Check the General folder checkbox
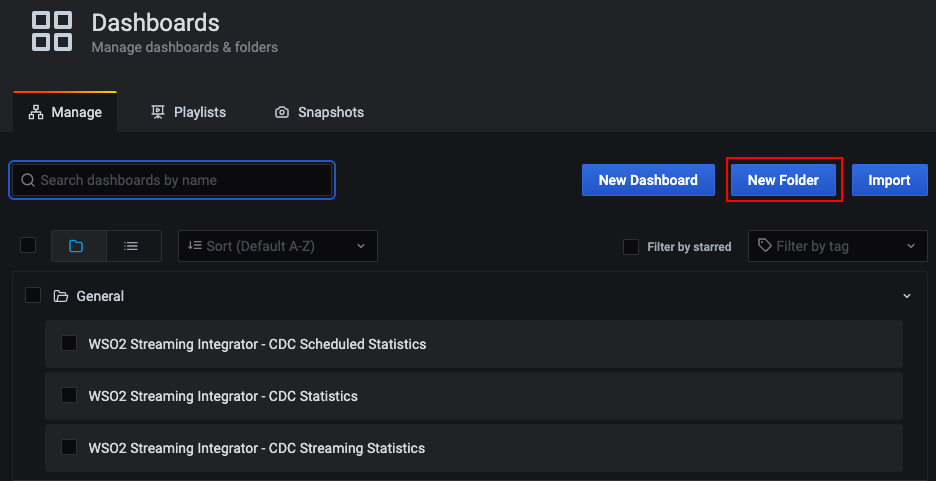 33,295
